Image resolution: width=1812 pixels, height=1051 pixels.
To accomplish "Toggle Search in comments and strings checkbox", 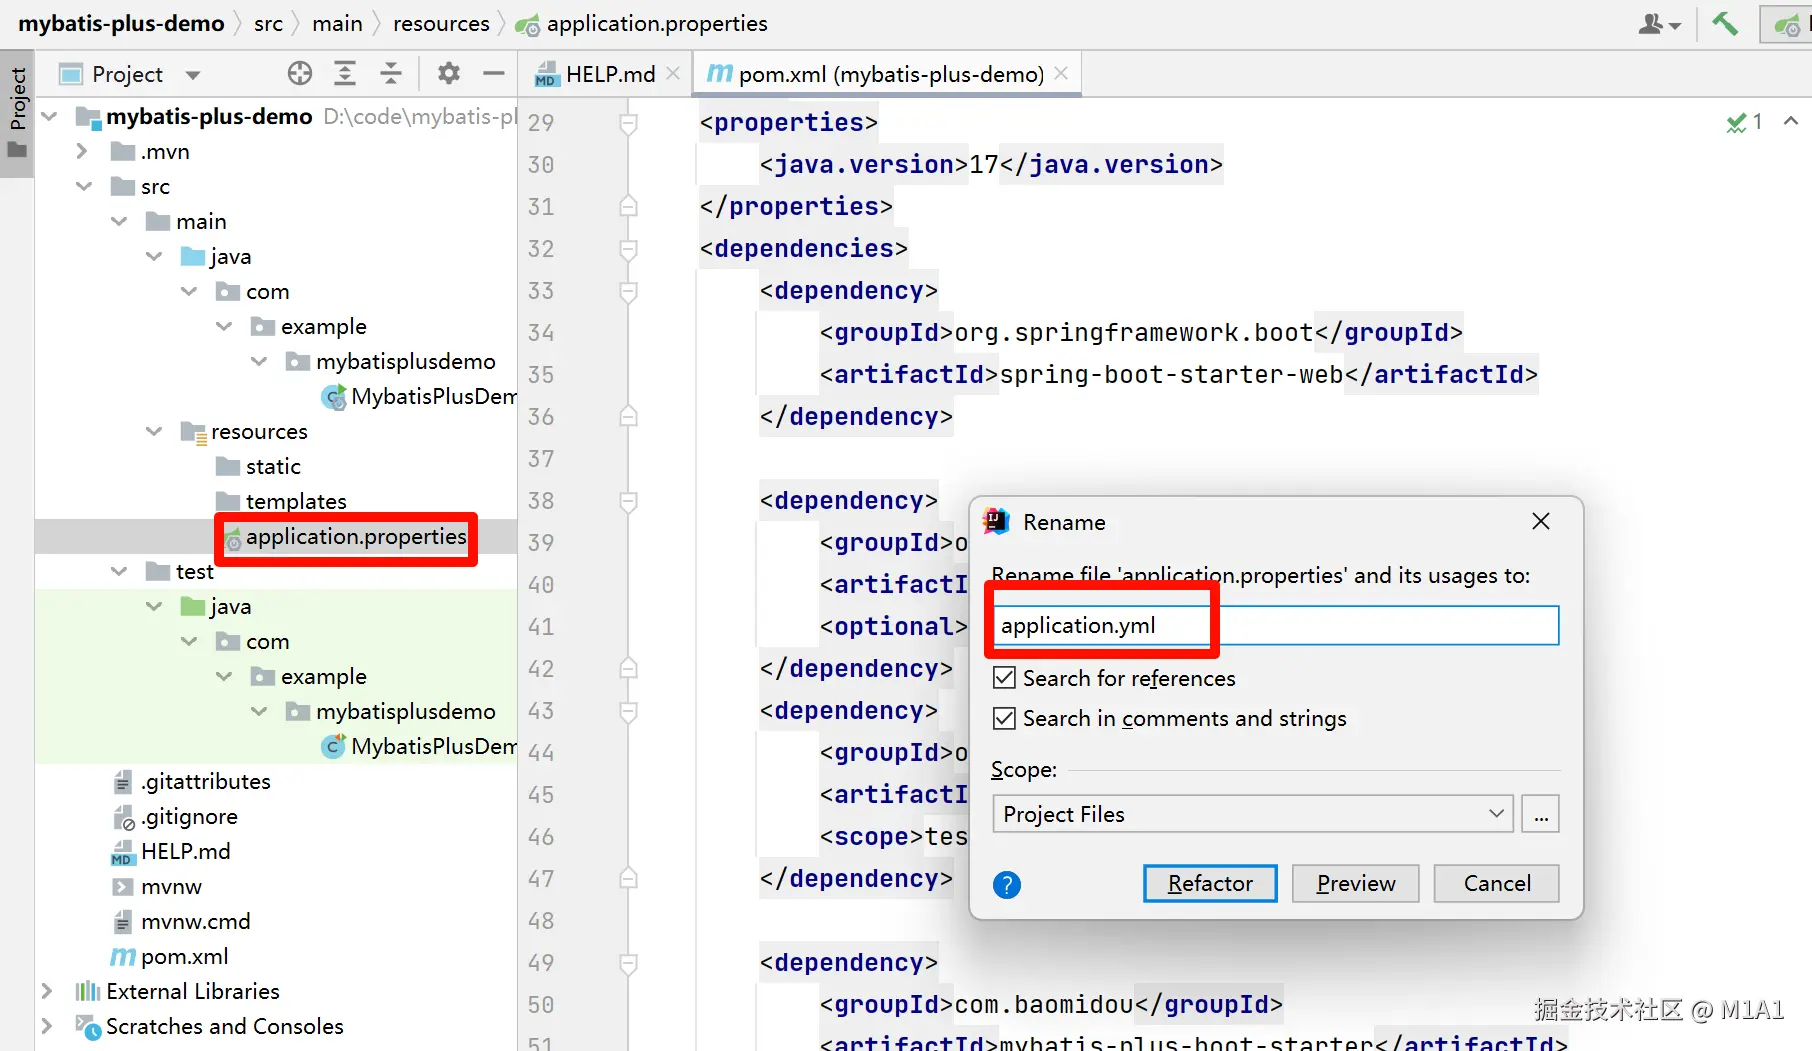I will coord(1005,718).
